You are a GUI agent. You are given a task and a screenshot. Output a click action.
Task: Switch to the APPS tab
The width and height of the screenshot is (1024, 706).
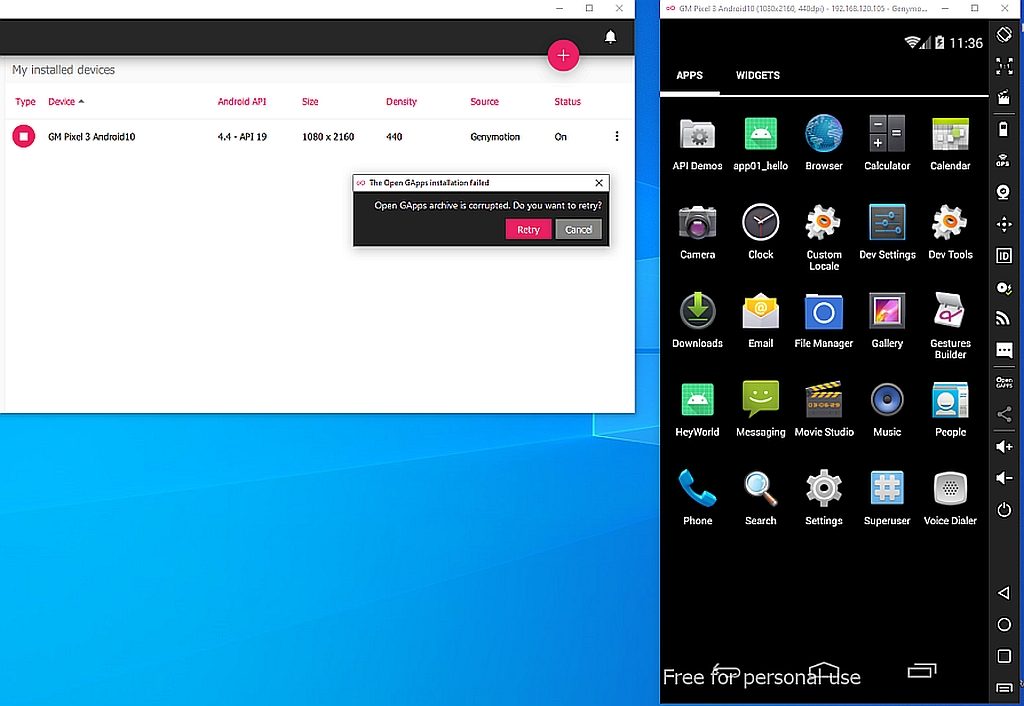(x=690, y=76)
